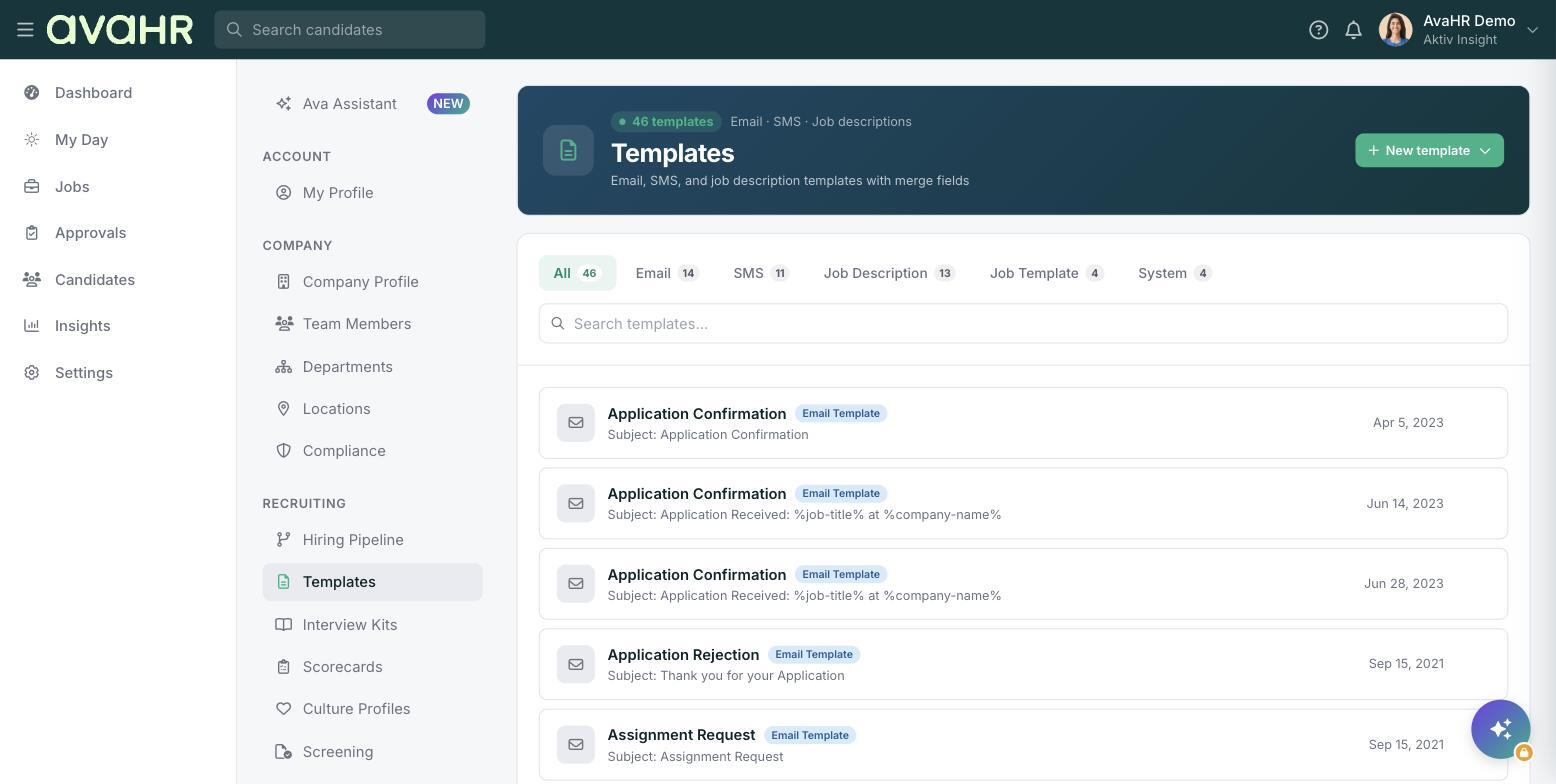The image size is (1556, 784).
Task: Open the Approvals section
Action: pos(90,233)
